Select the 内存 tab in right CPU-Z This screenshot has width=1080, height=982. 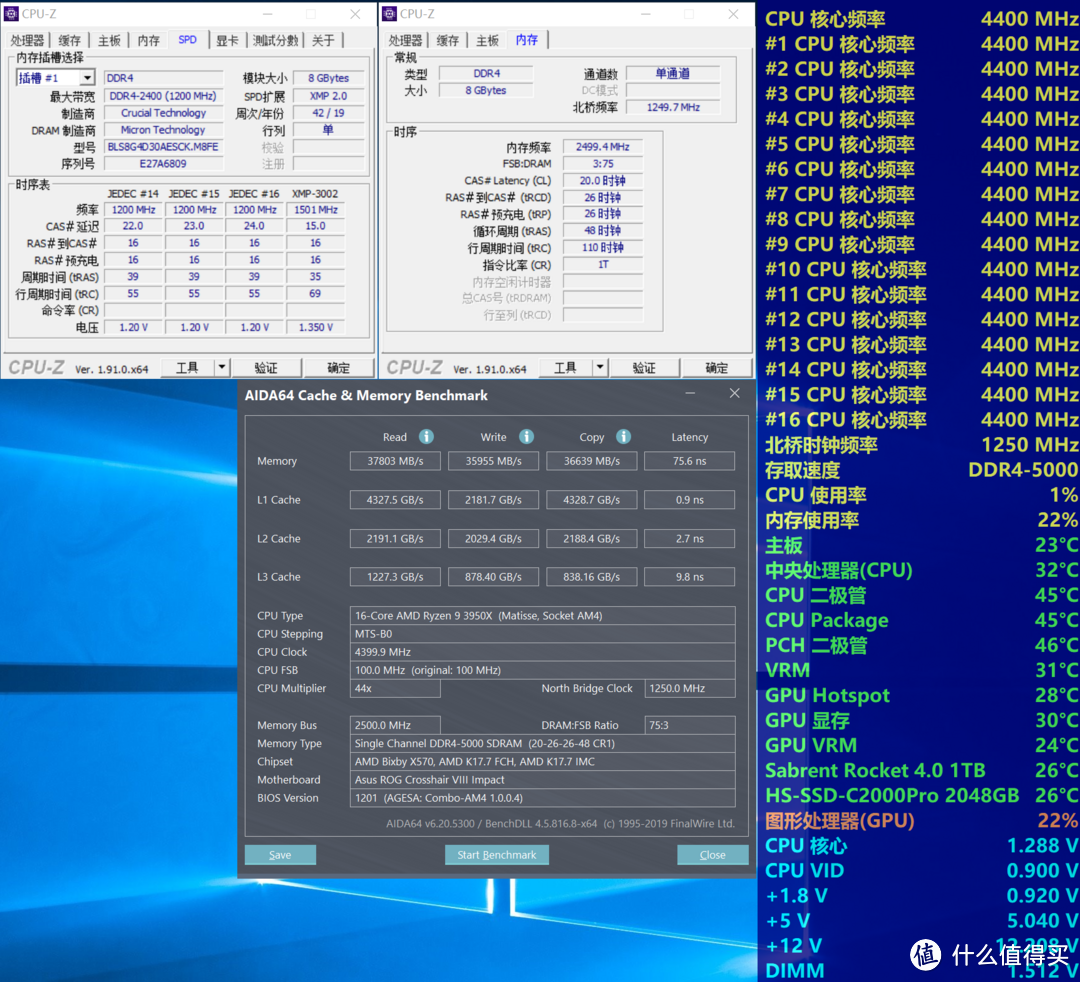click(527, 40)
